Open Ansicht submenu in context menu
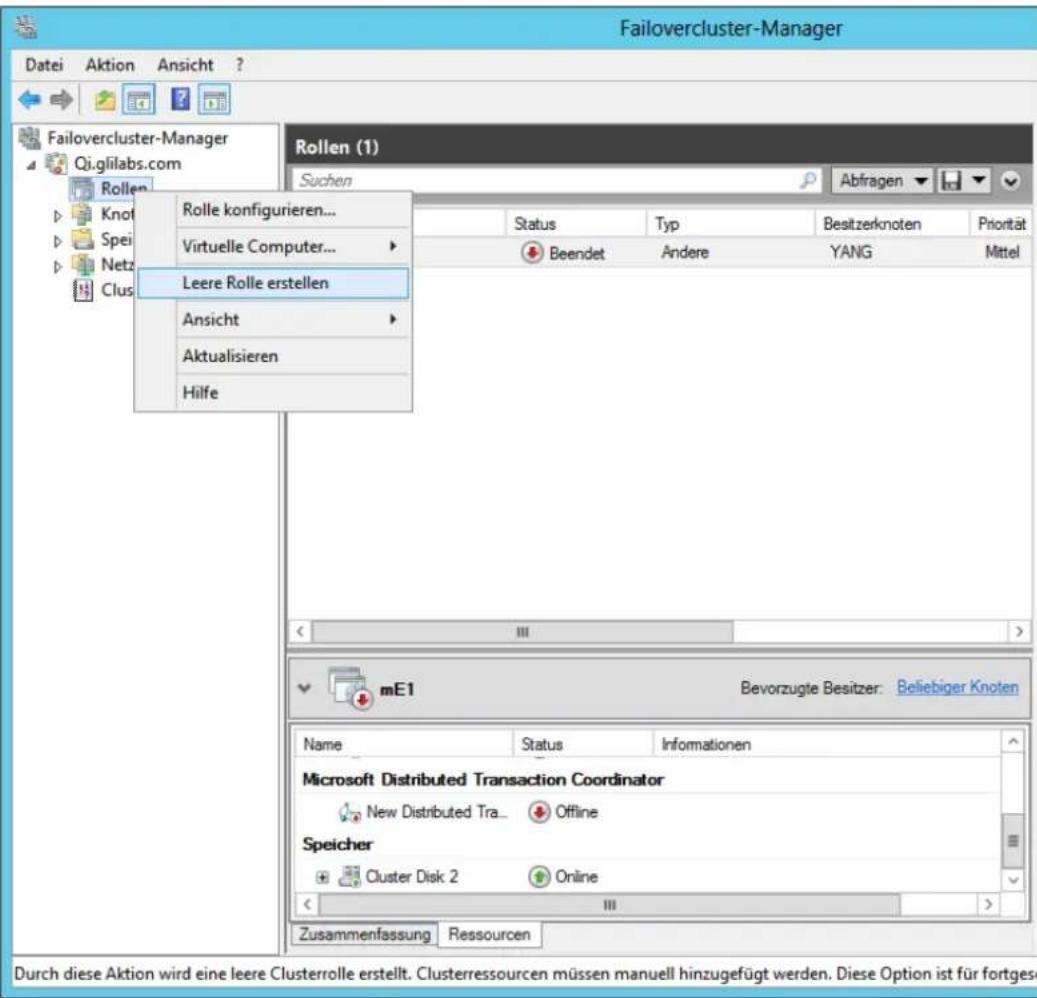 click(273, 319)
